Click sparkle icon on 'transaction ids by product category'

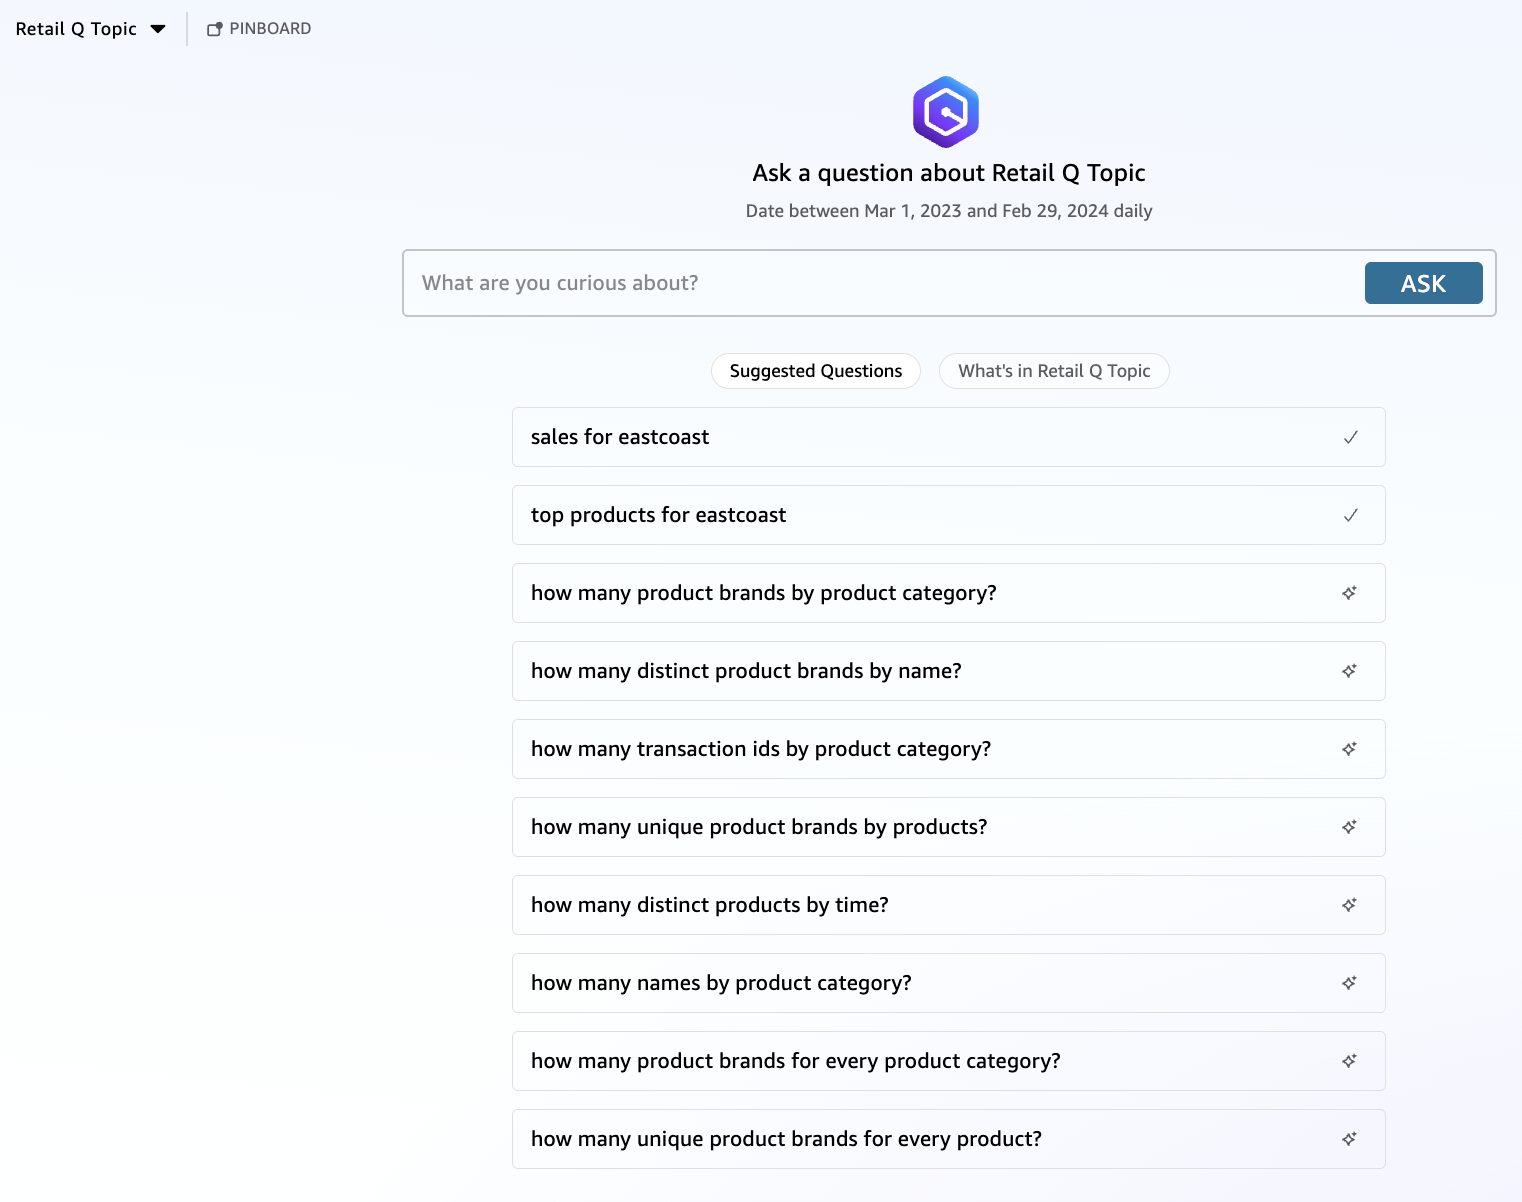tap(1350, 749)
